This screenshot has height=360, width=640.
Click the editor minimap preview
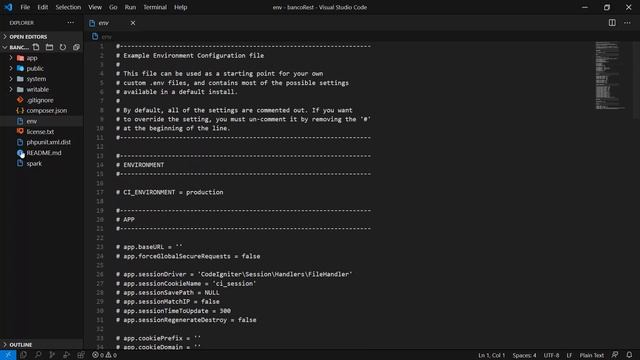point(610,76)
